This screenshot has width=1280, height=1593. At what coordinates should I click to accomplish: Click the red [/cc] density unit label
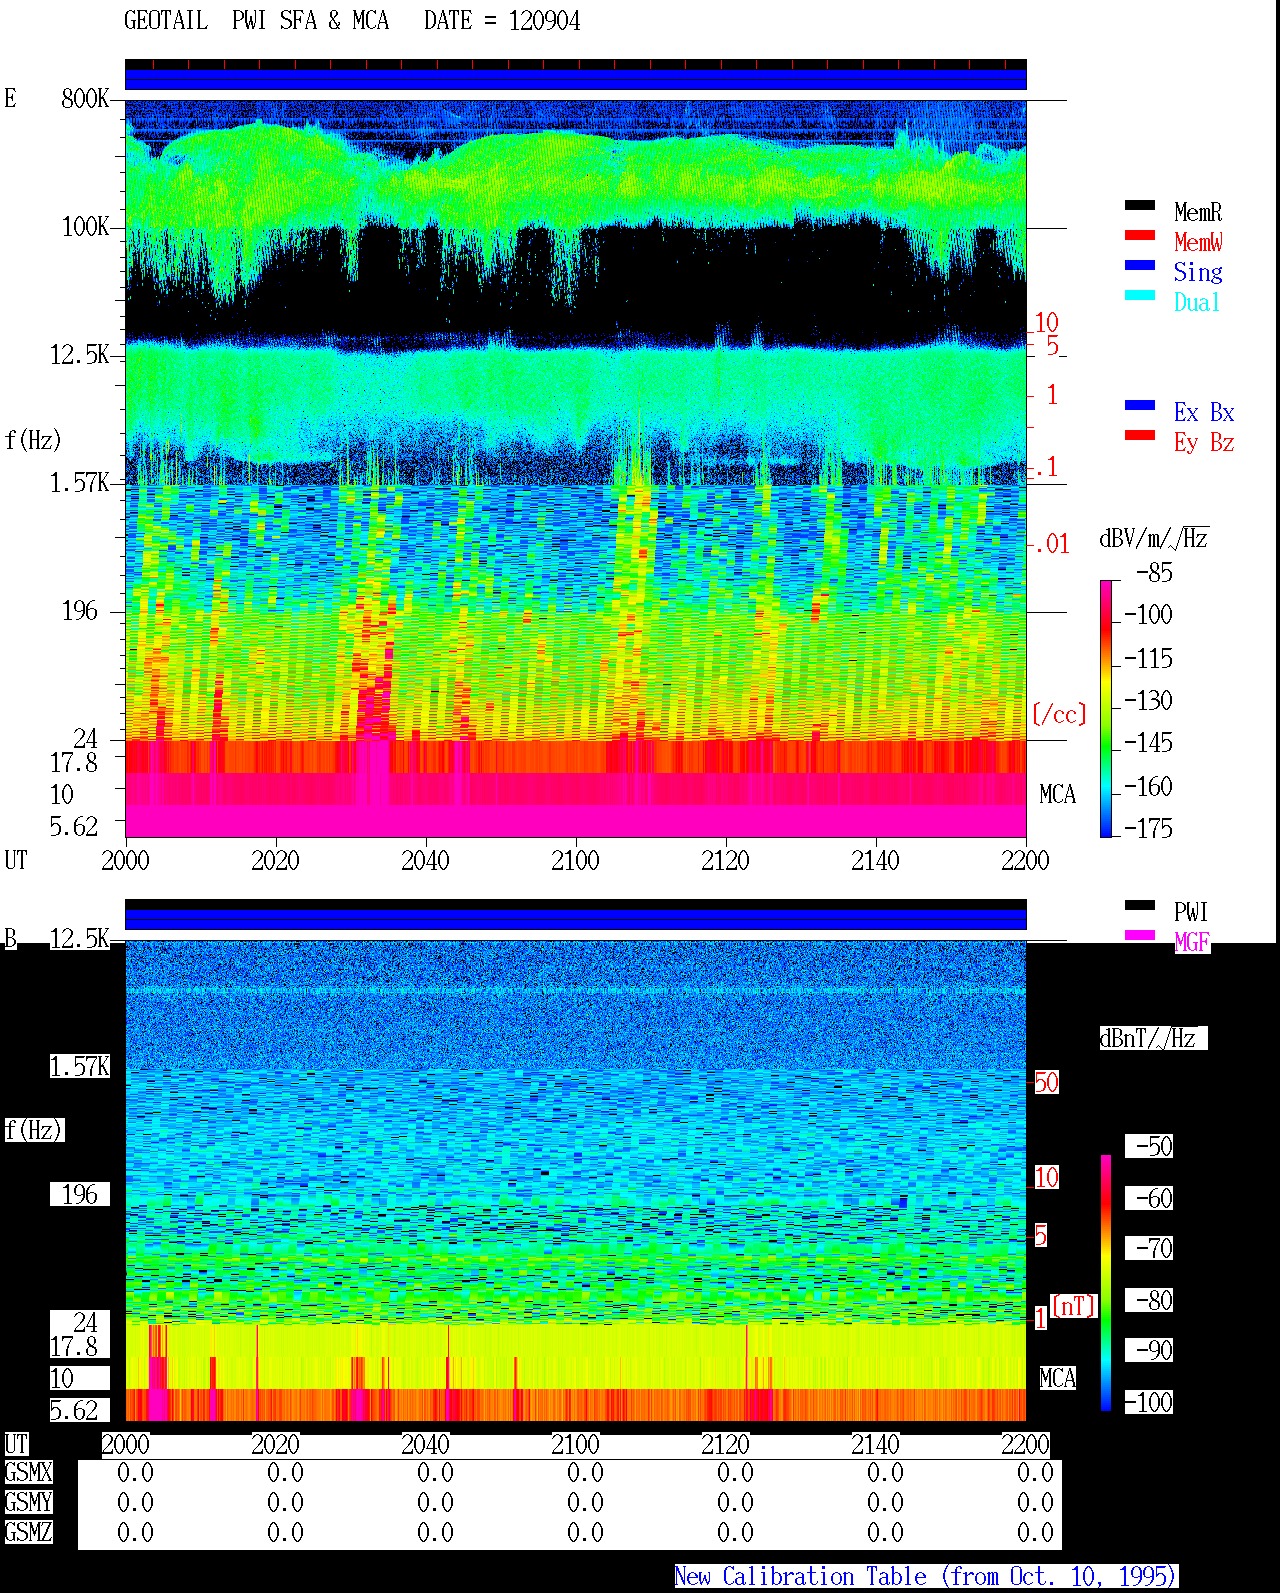click(x=1059, y=714)
